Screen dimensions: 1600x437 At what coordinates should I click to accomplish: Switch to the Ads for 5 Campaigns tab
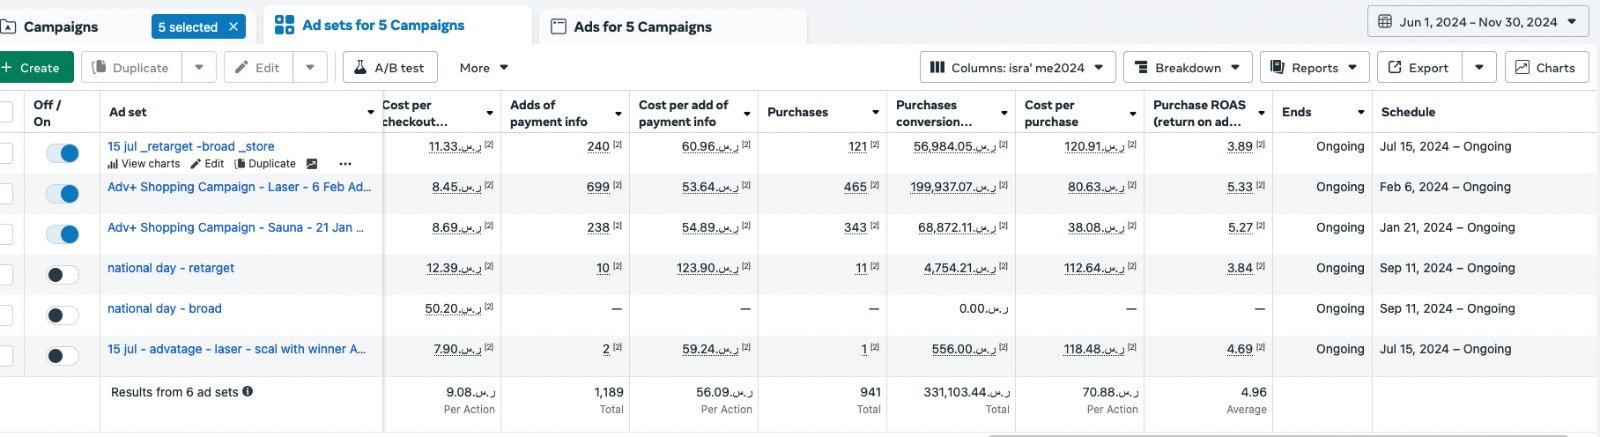point(642,27)
